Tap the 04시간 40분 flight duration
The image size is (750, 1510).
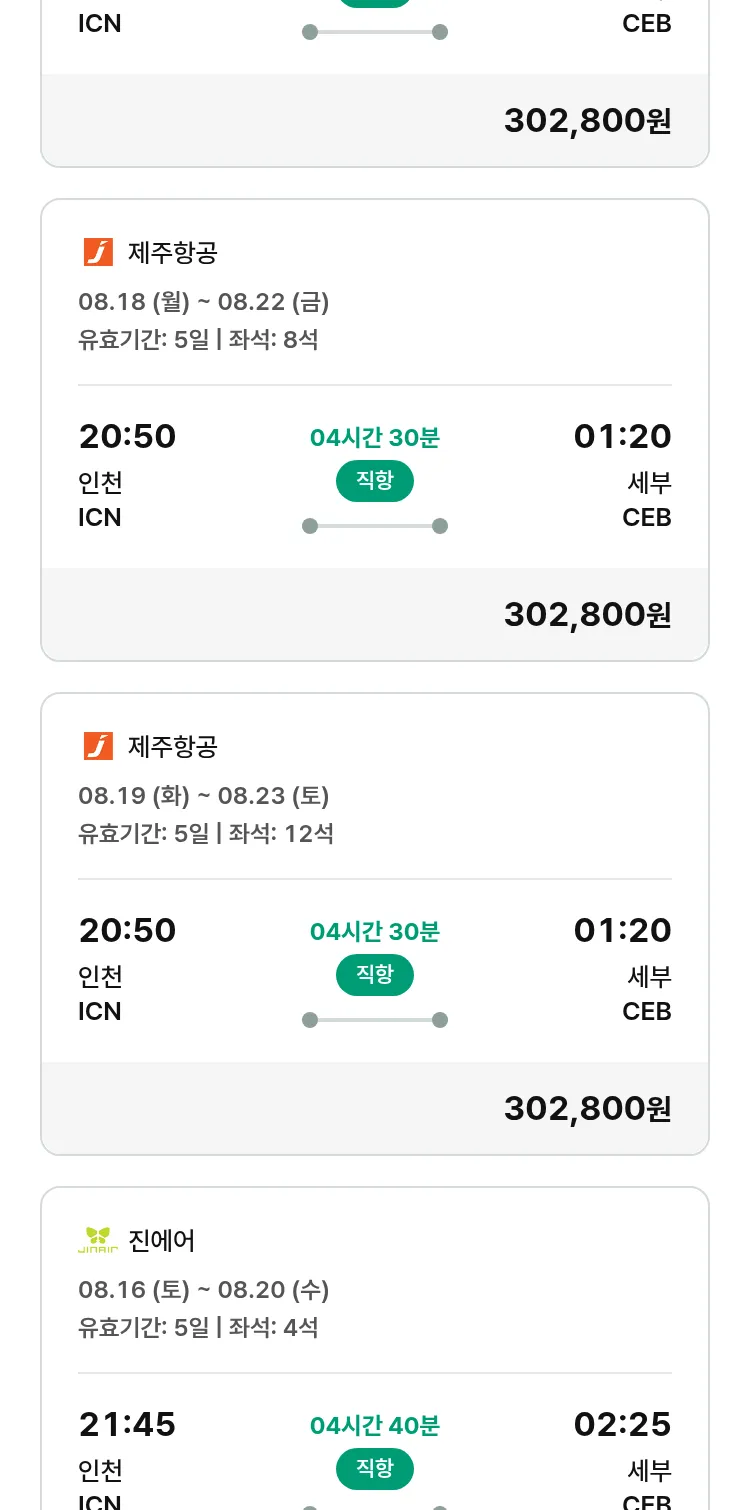(375, 1425)
